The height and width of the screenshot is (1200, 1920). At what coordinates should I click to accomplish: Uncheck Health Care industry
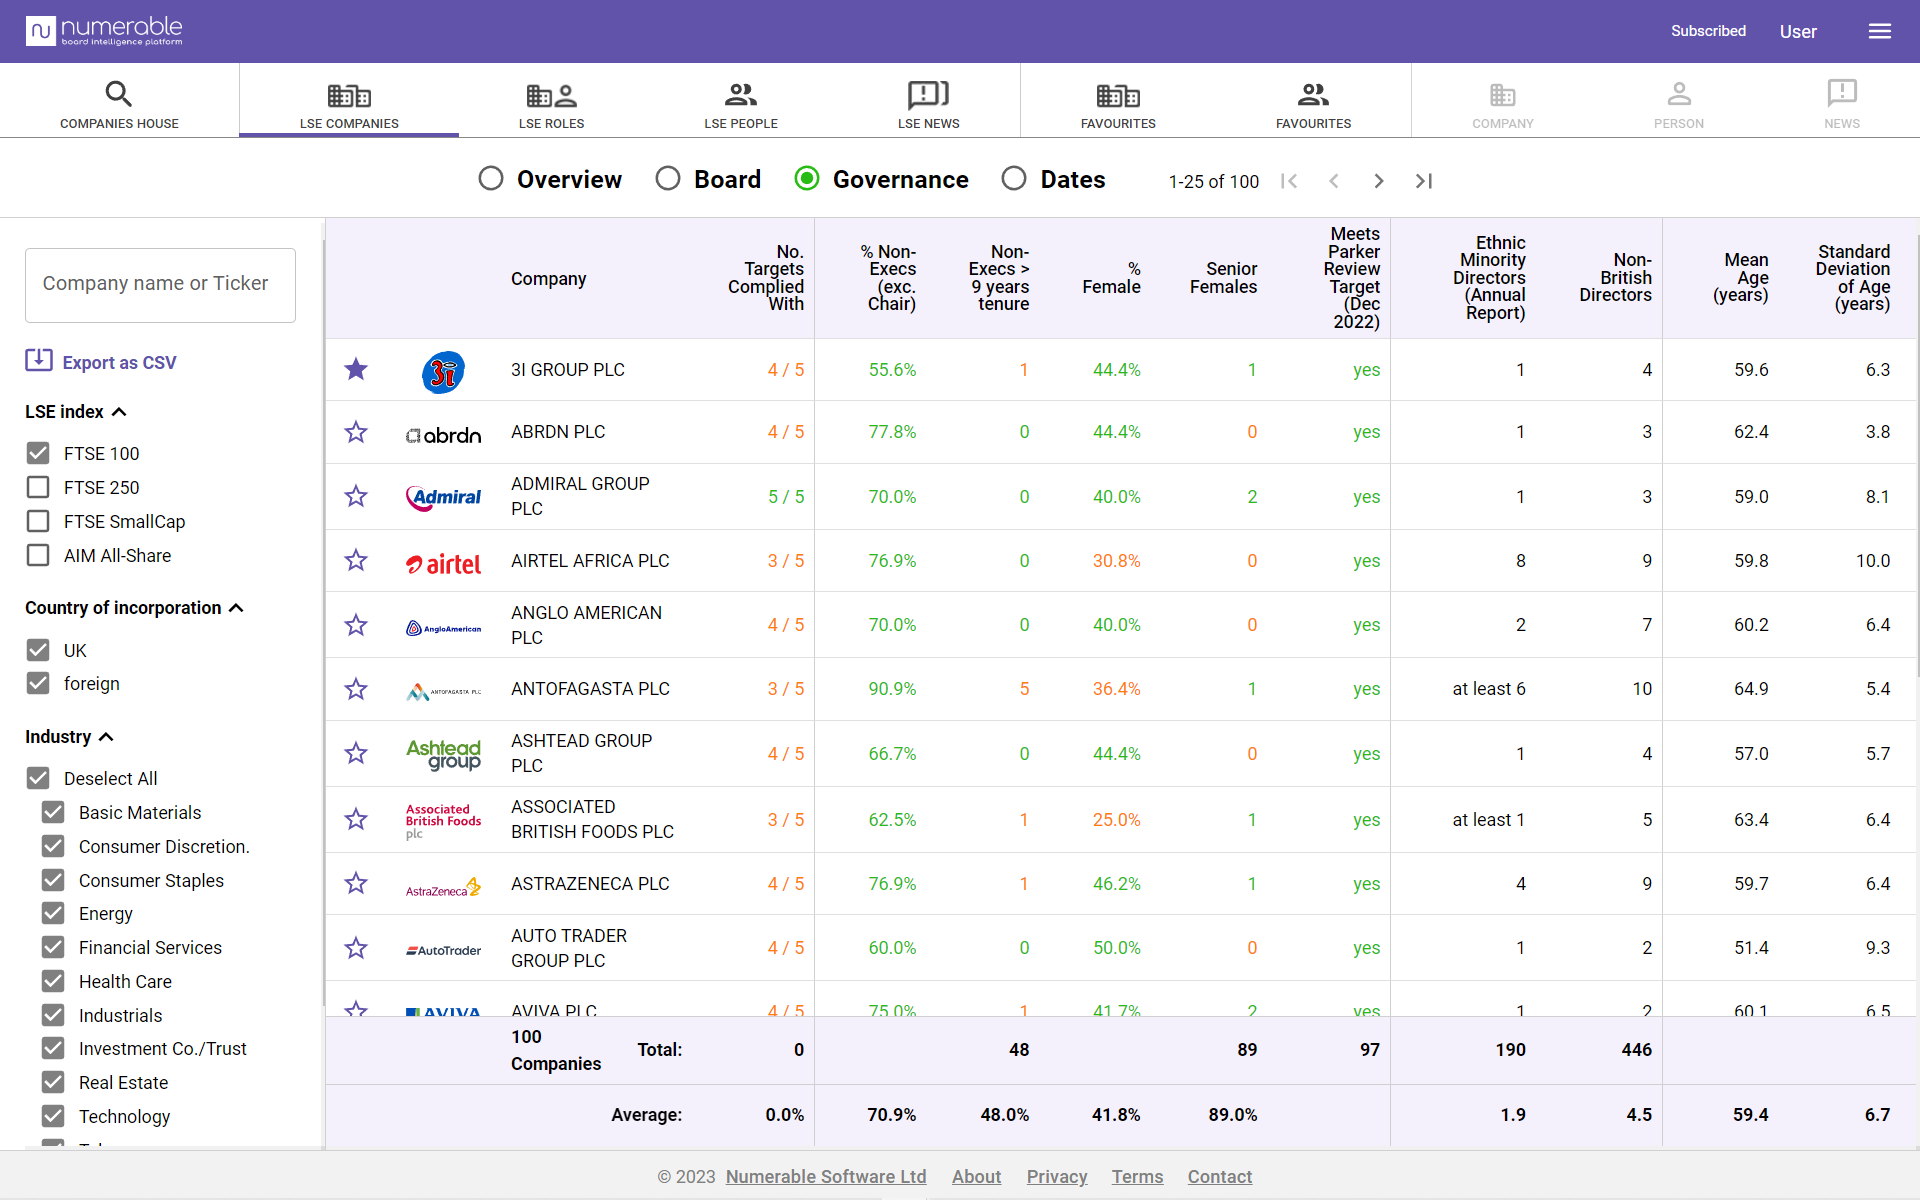click(53, 981)
